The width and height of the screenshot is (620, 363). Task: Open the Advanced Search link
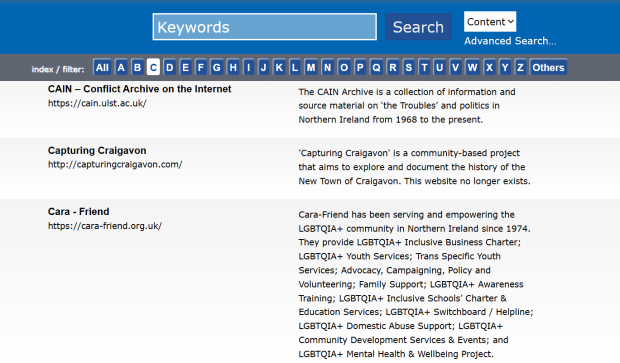(x=510, y=41)
